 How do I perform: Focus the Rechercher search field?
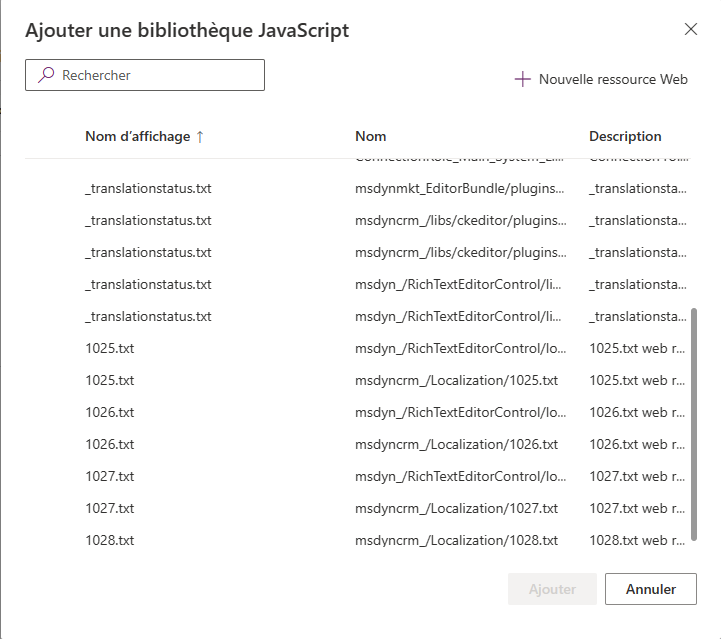point(145,75)
